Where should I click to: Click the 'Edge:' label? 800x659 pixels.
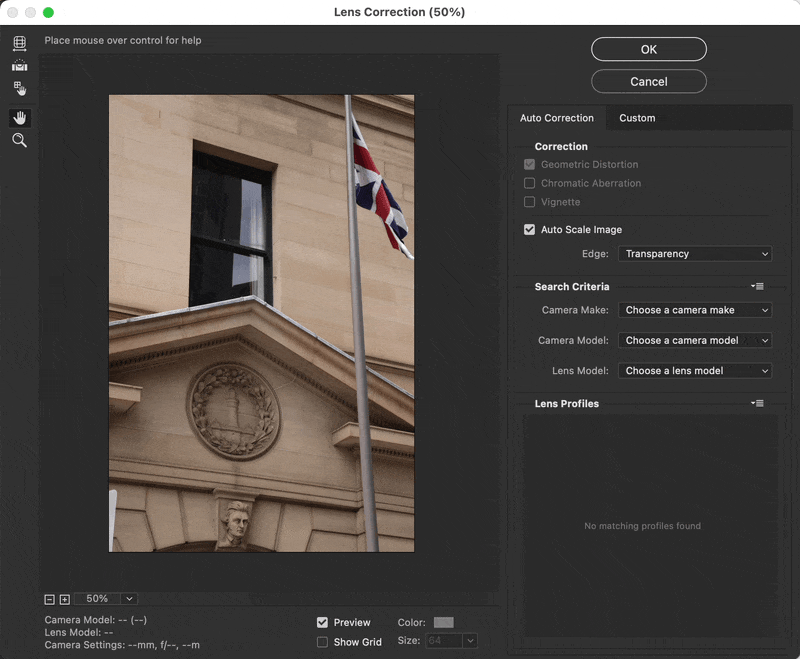[x=595, y=254]
